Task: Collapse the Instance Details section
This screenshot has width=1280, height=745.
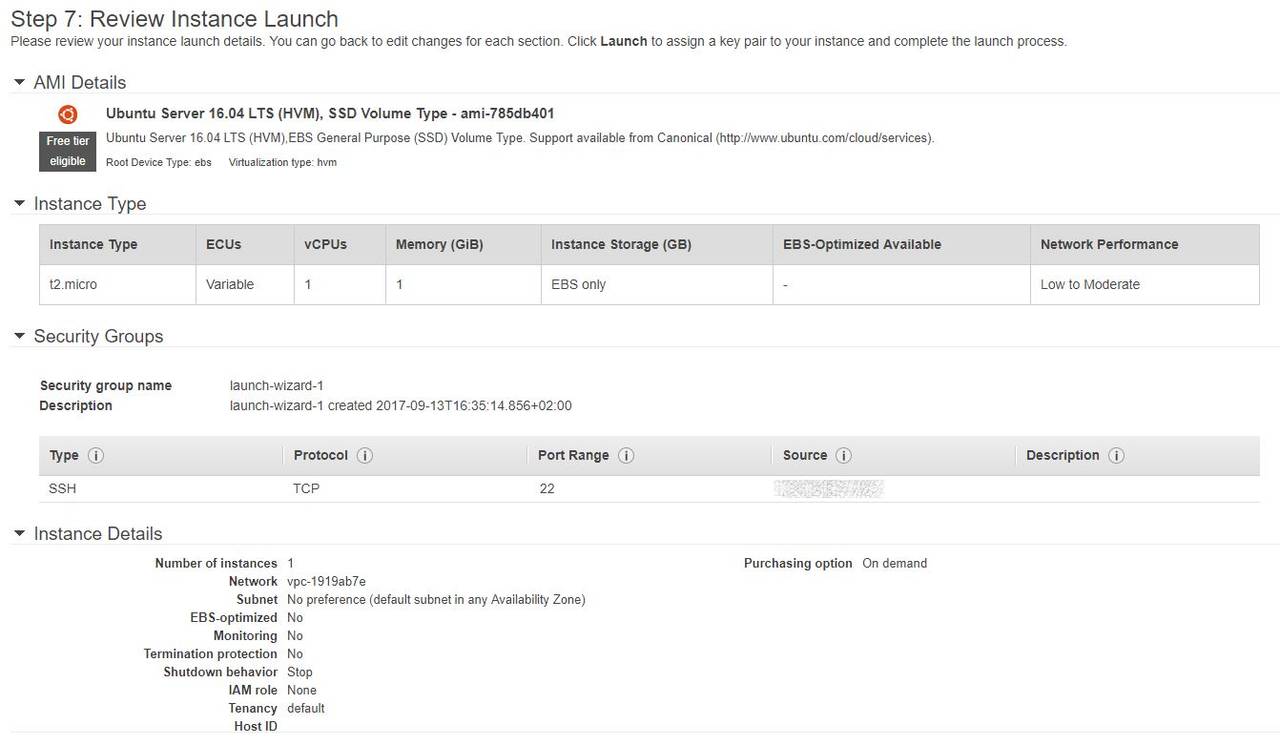Action: click(19, 533)
